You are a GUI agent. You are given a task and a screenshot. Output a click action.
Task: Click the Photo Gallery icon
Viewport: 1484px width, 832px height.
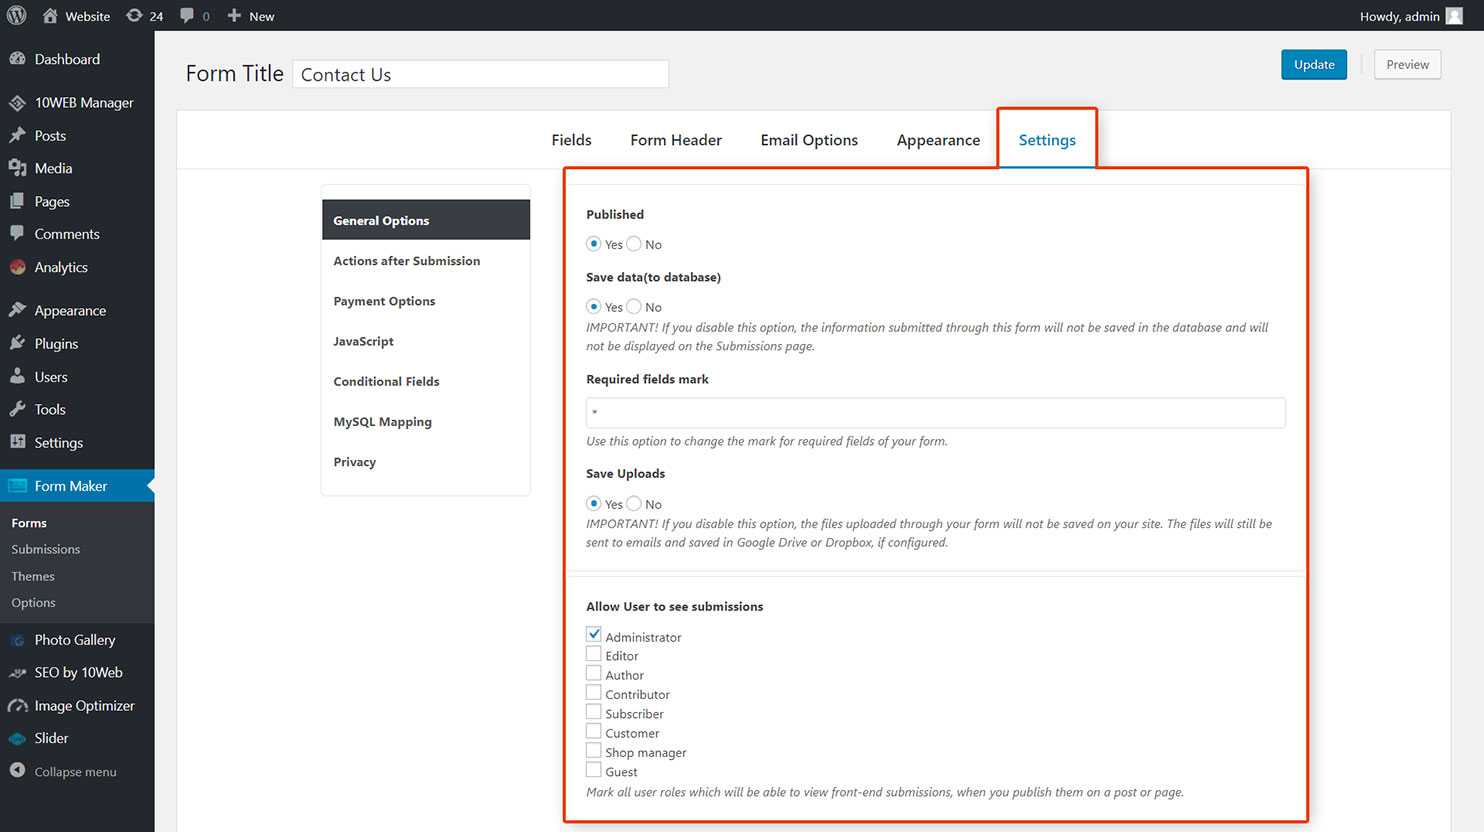(17, 640)
